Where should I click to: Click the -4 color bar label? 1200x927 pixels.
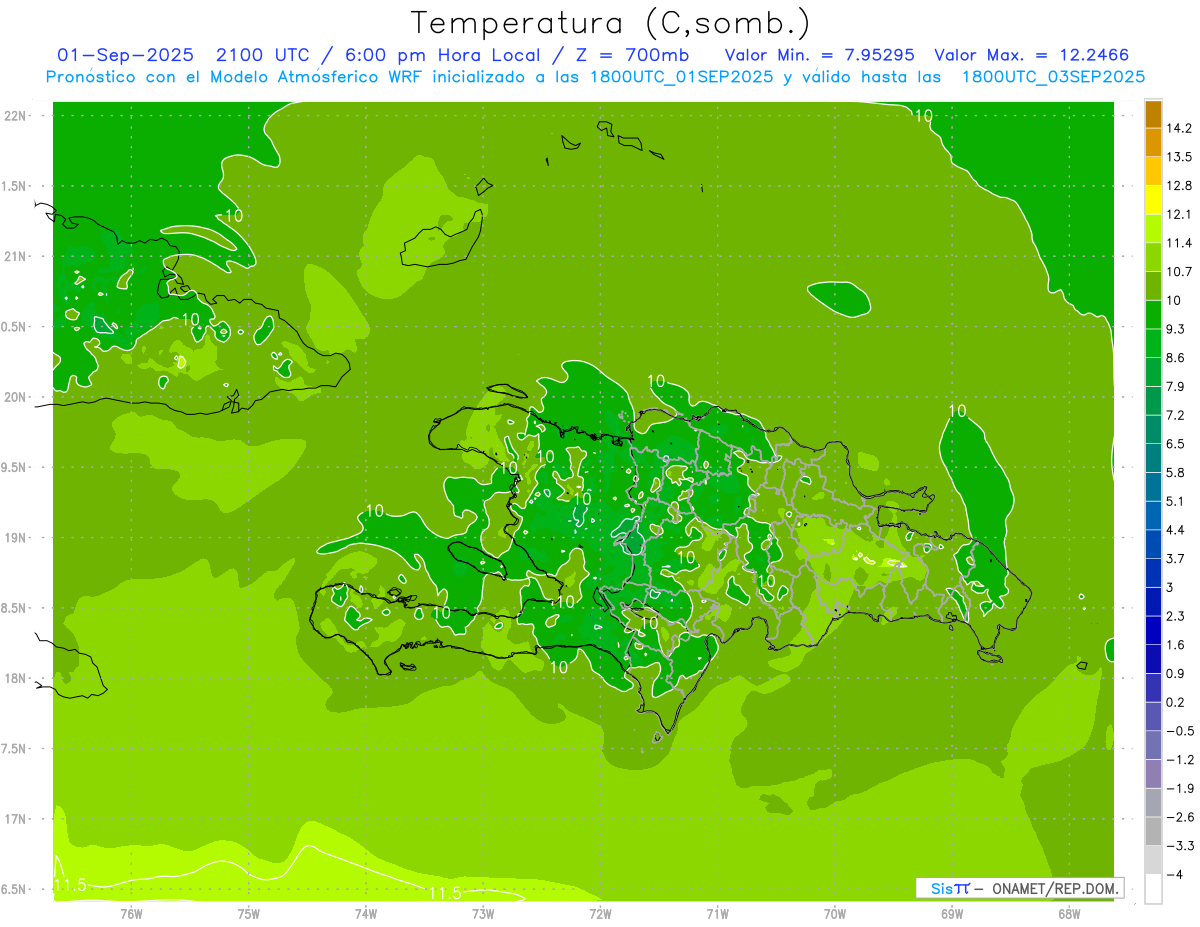click(1173, 874)
